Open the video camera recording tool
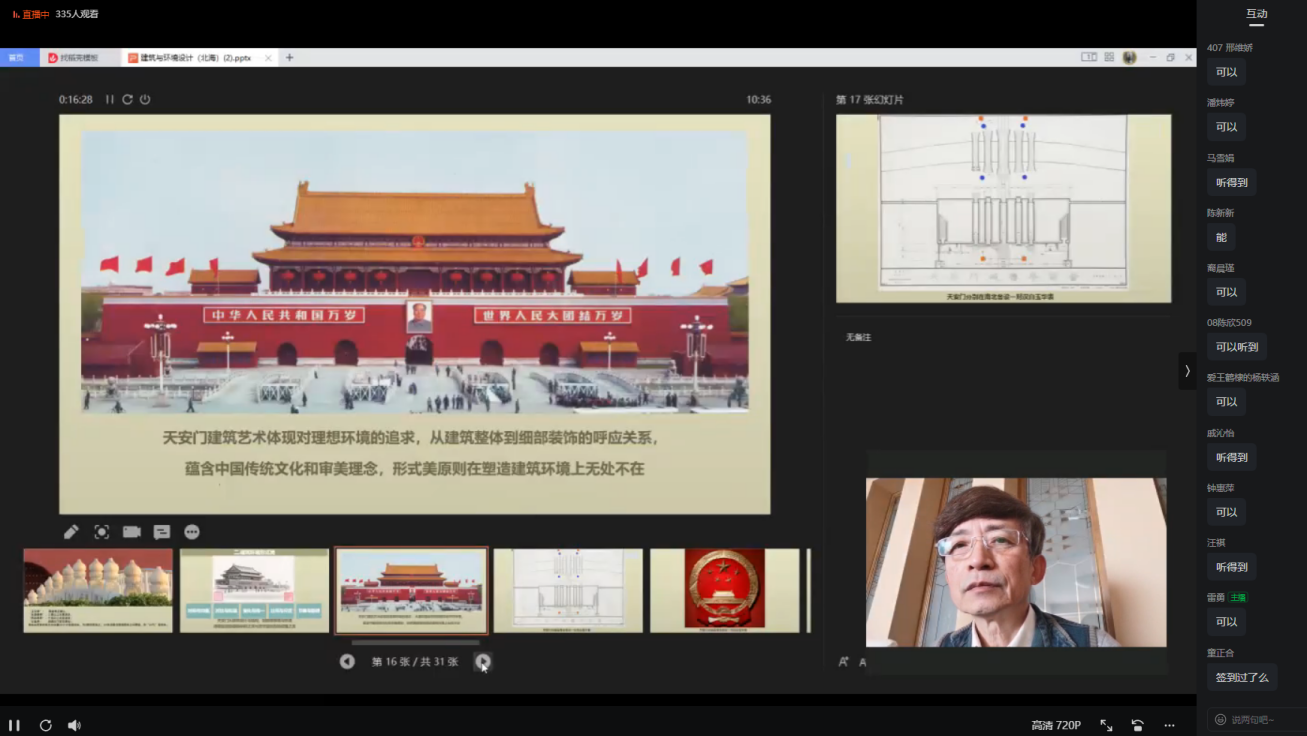This screenshot has height=736, width=1307. tap(131, 532)
